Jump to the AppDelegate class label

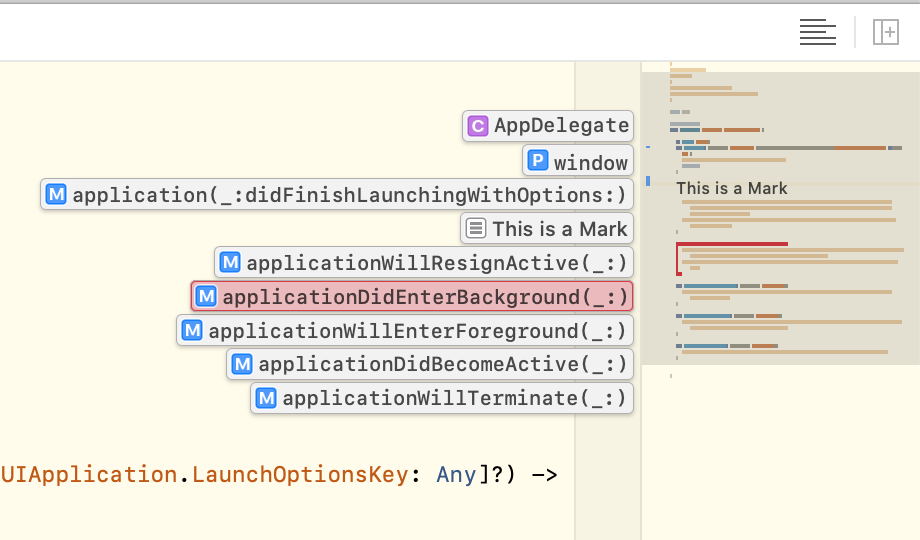(x=548, y=126)
